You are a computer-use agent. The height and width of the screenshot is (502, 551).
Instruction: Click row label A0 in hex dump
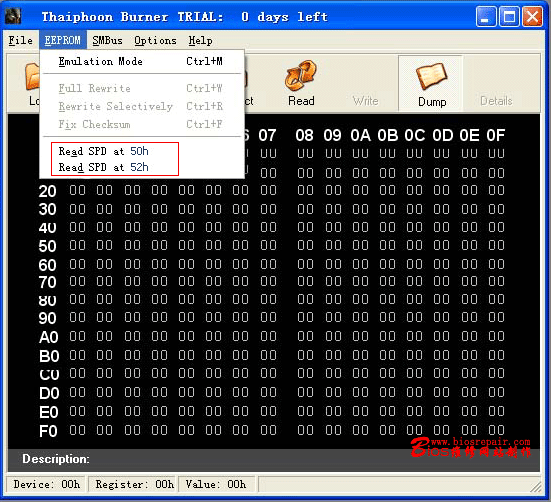point(48,337)
